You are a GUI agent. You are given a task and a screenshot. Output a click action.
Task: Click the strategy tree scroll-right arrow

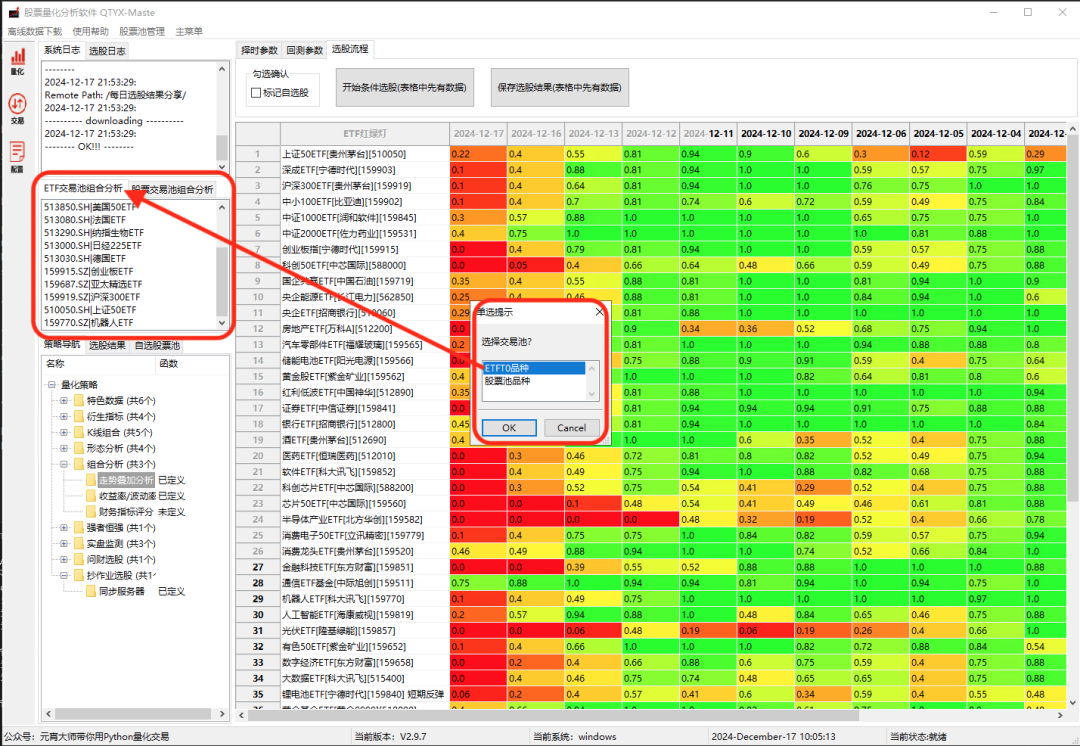(222, 714)
